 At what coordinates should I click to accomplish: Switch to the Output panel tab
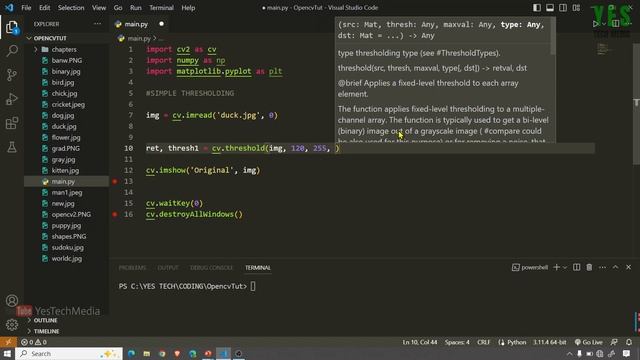(168, 268)
